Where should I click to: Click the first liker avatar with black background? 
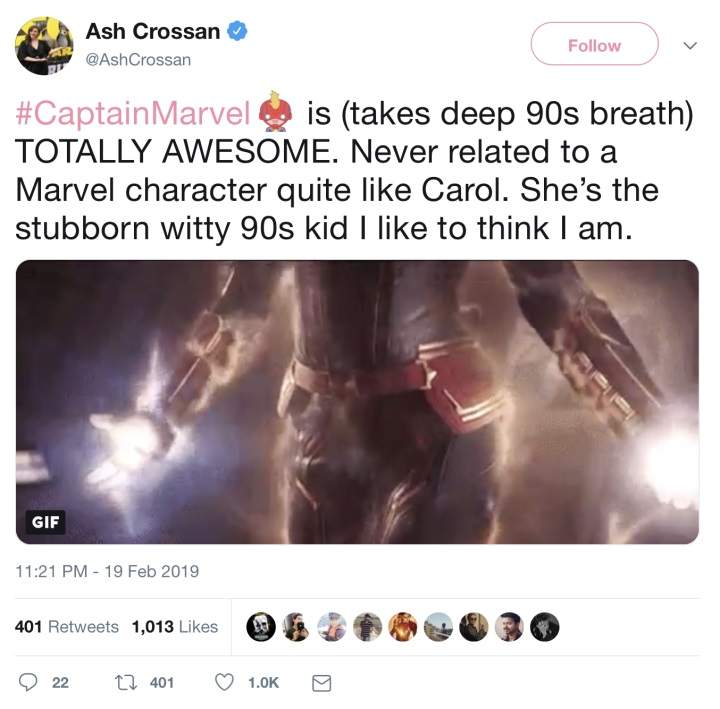262,626
